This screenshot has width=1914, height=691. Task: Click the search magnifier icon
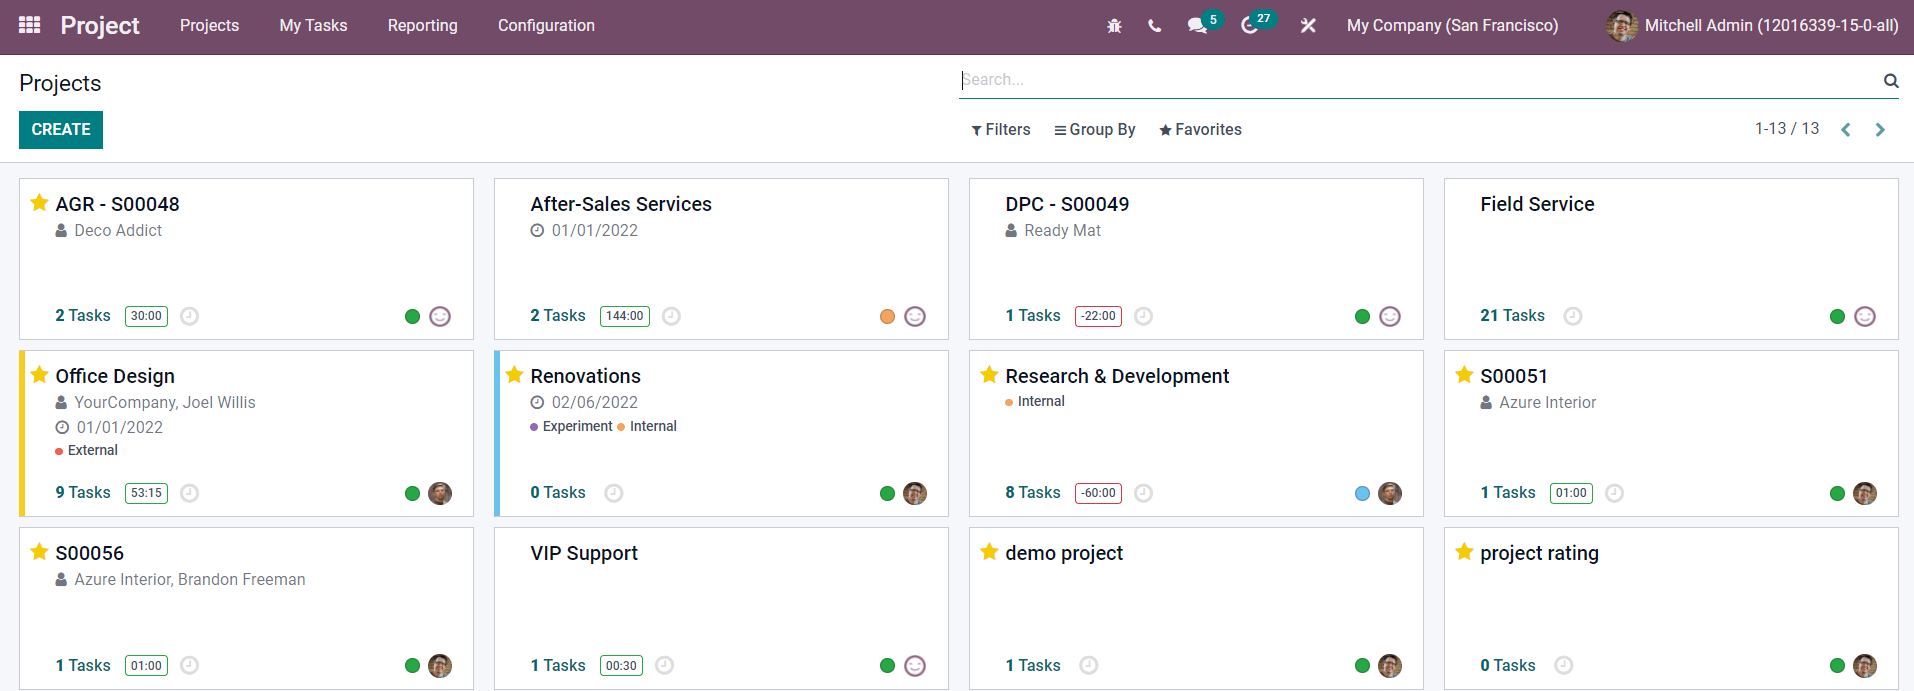[x=1891, y=81]
